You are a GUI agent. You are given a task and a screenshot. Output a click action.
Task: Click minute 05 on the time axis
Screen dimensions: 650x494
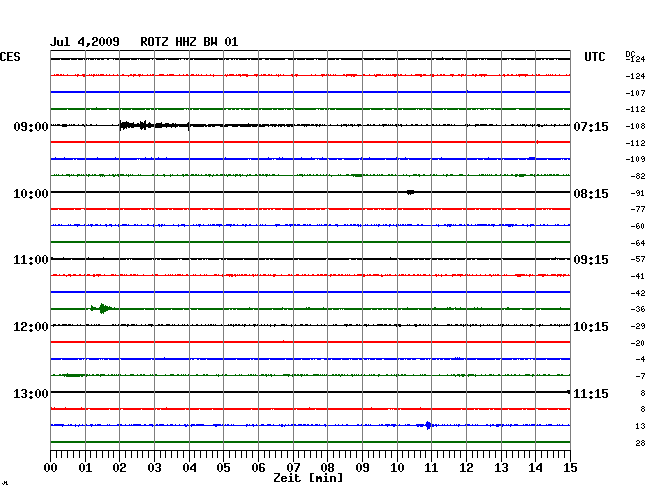pos(223,468)
